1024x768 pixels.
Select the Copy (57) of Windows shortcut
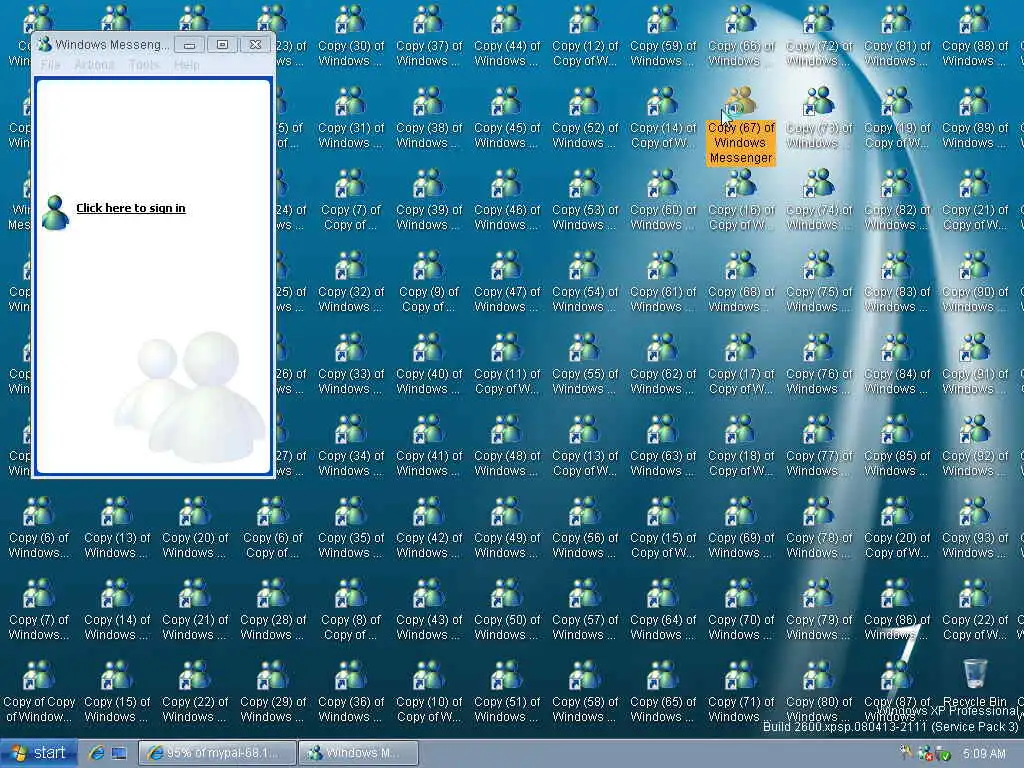point(585,609)
